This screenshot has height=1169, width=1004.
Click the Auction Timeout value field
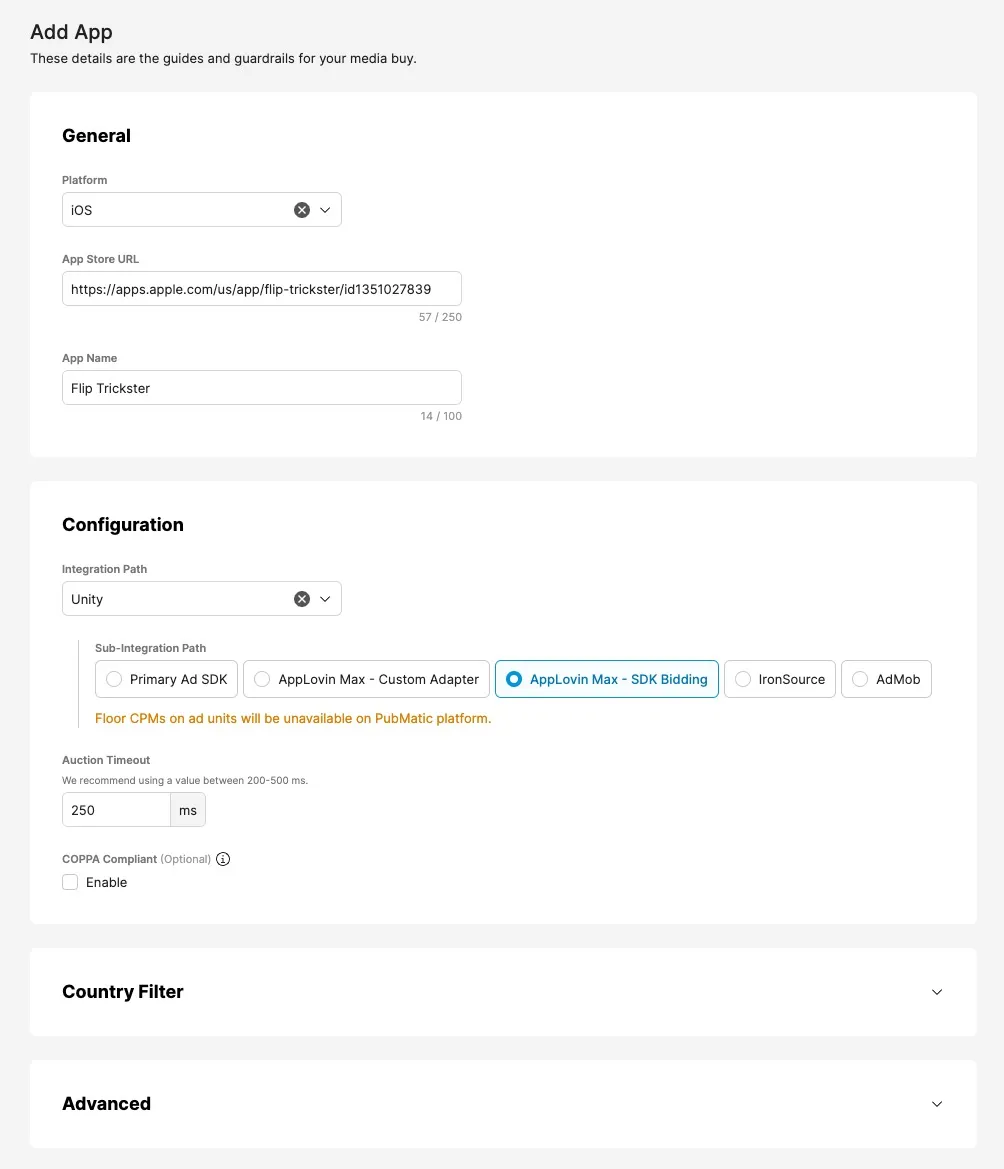pyautogui.click(x=116, y=809)
